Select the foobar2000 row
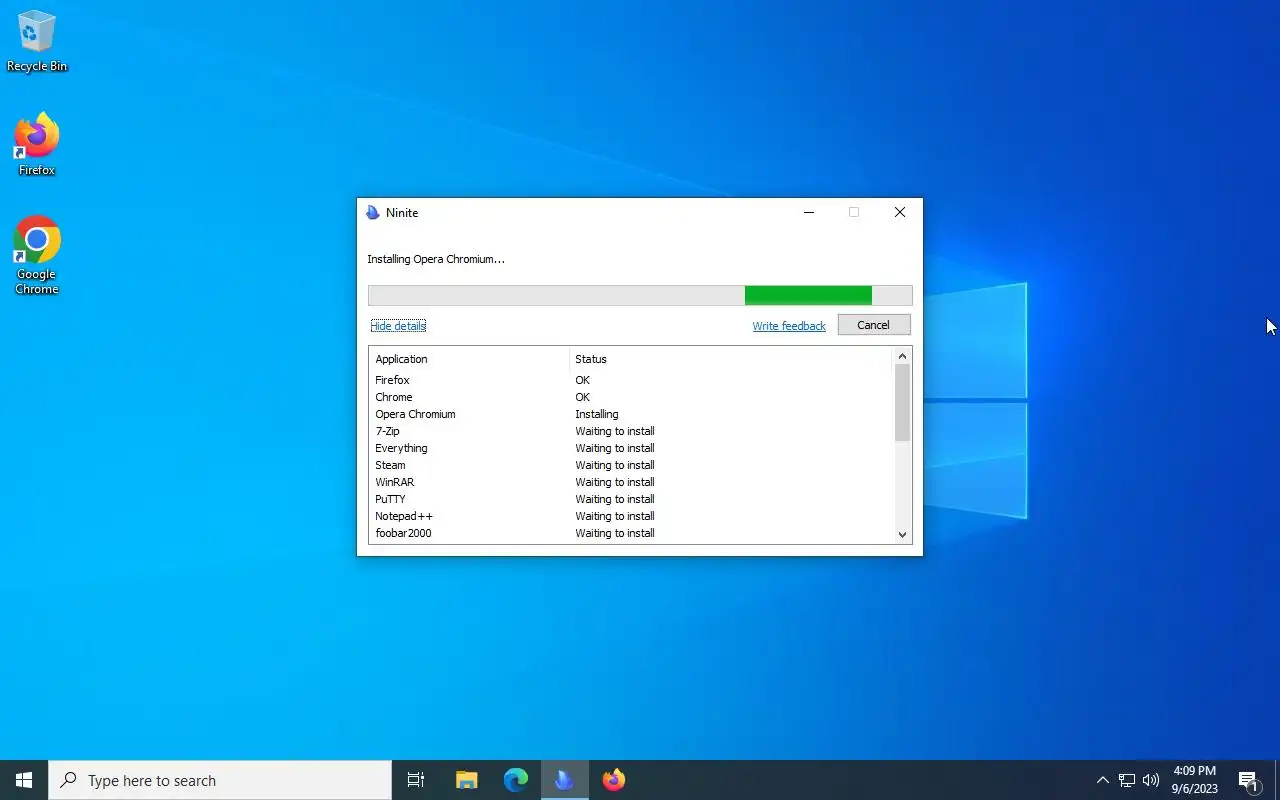This screenshot has height=800, width=1280. 630,533
